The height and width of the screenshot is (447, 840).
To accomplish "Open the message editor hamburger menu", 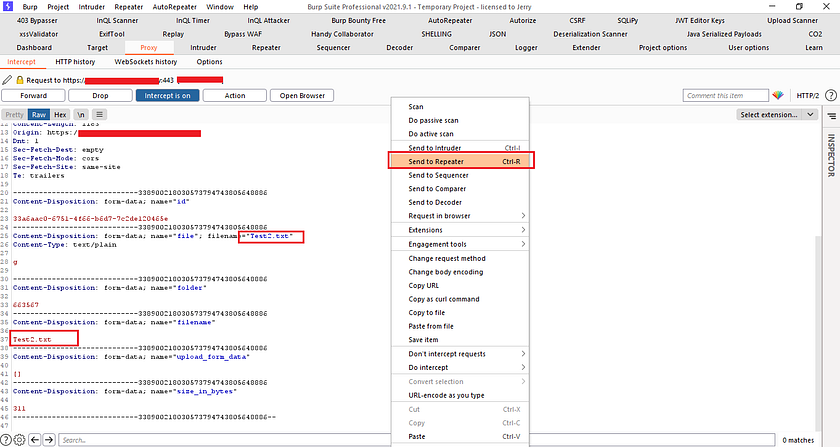I will pyautogui.click(x=100, y=115).
